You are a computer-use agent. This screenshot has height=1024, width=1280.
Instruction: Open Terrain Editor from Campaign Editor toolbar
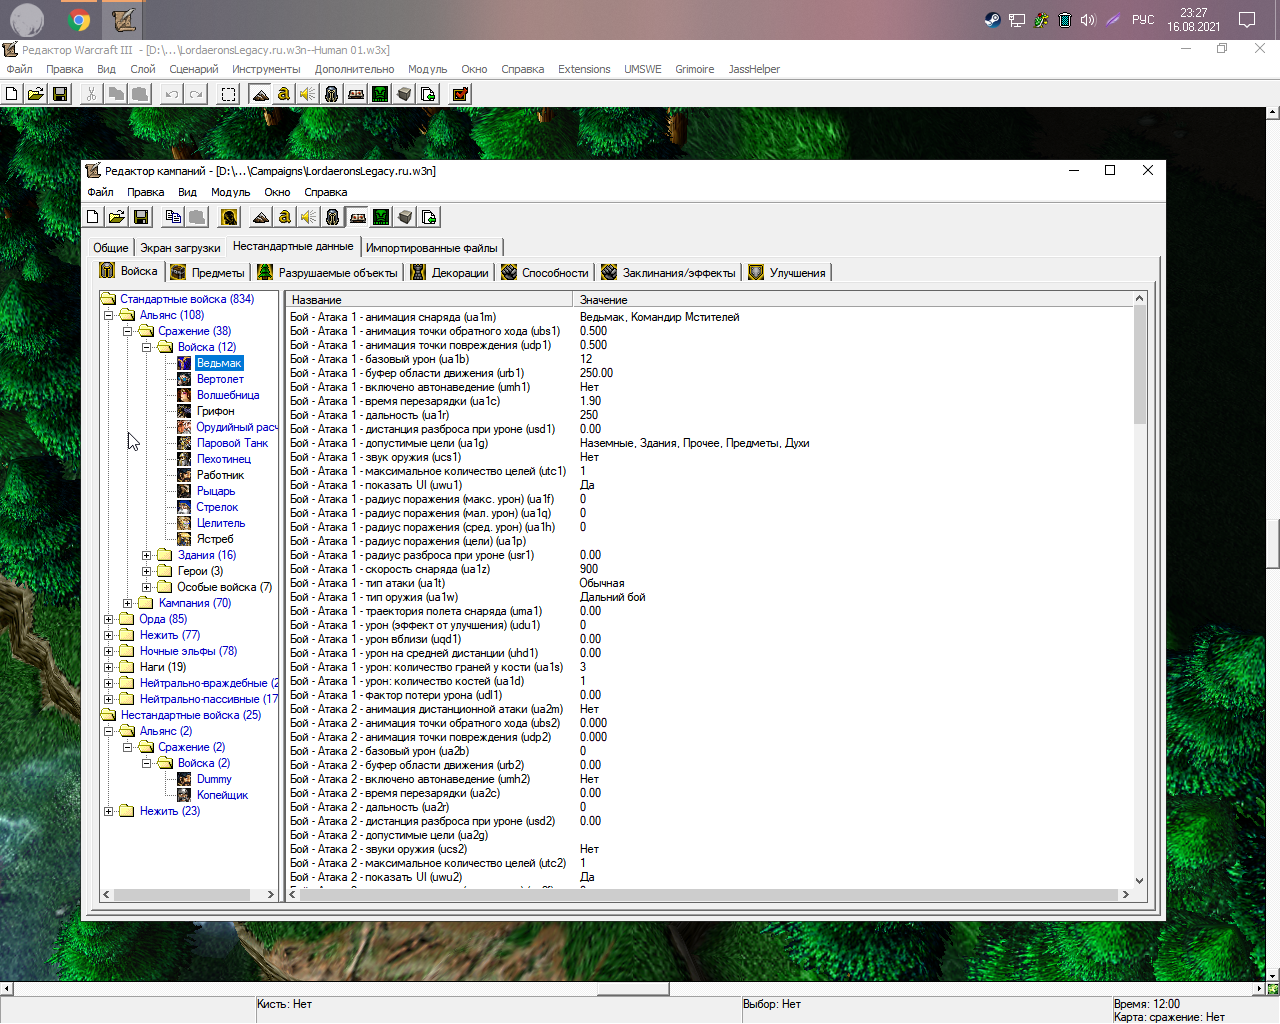(261, 217)
